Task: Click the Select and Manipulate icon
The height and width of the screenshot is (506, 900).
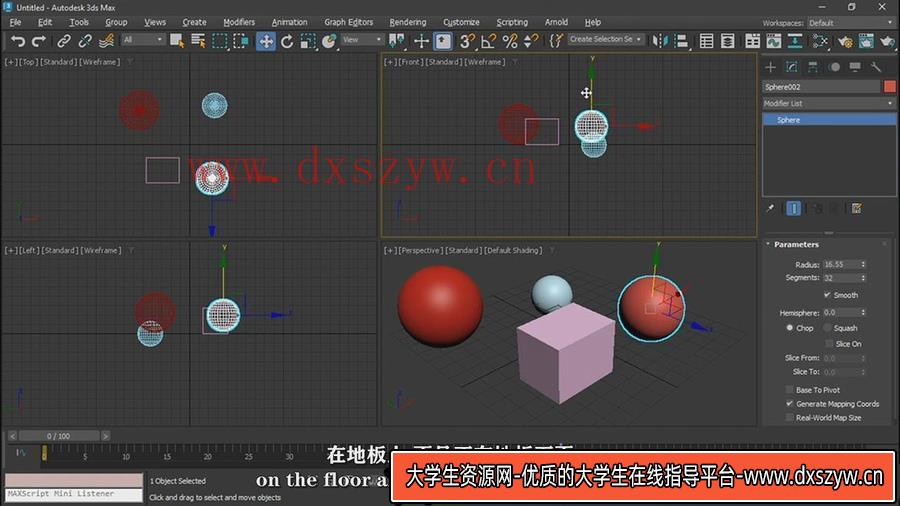Action: (421, 41)
